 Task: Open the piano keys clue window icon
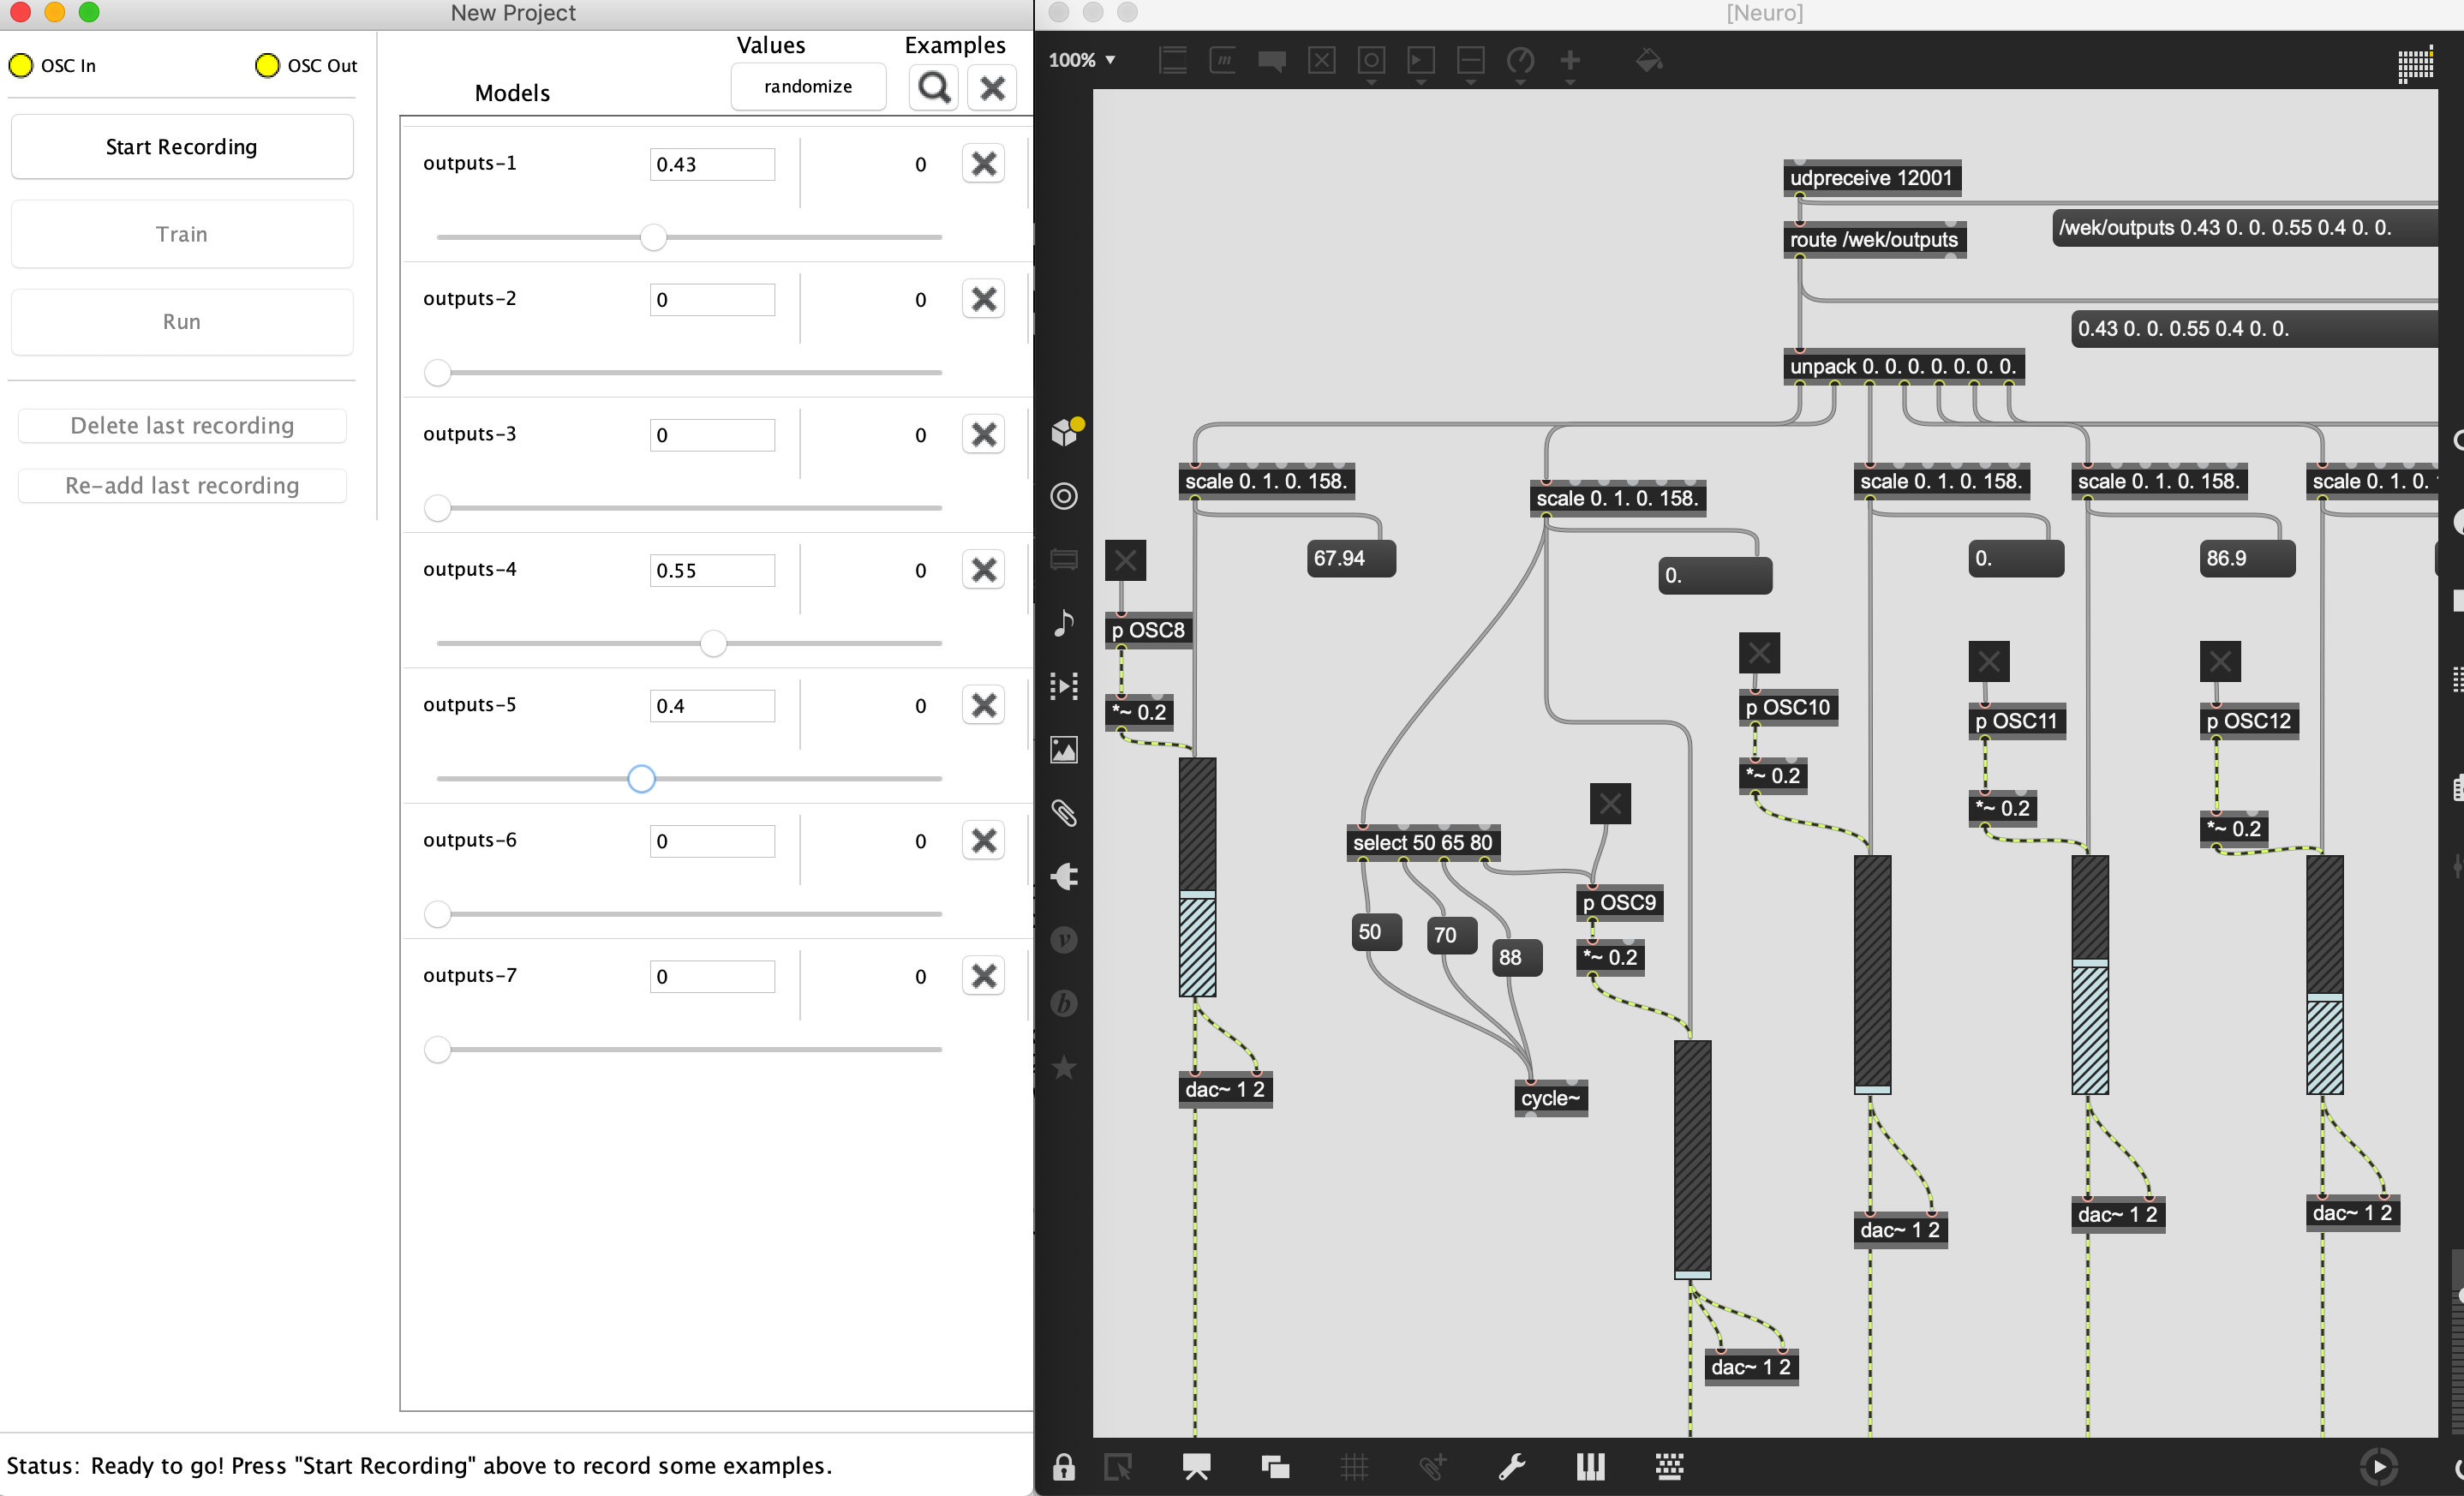[1590, 1467]
